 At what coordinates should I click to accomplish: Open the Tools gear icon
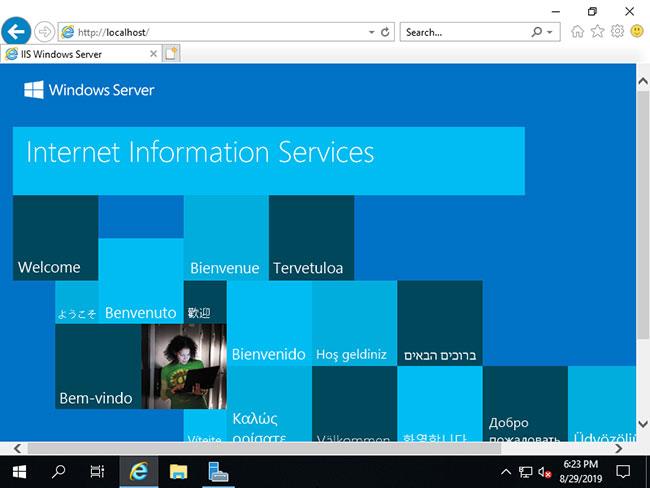617,32
